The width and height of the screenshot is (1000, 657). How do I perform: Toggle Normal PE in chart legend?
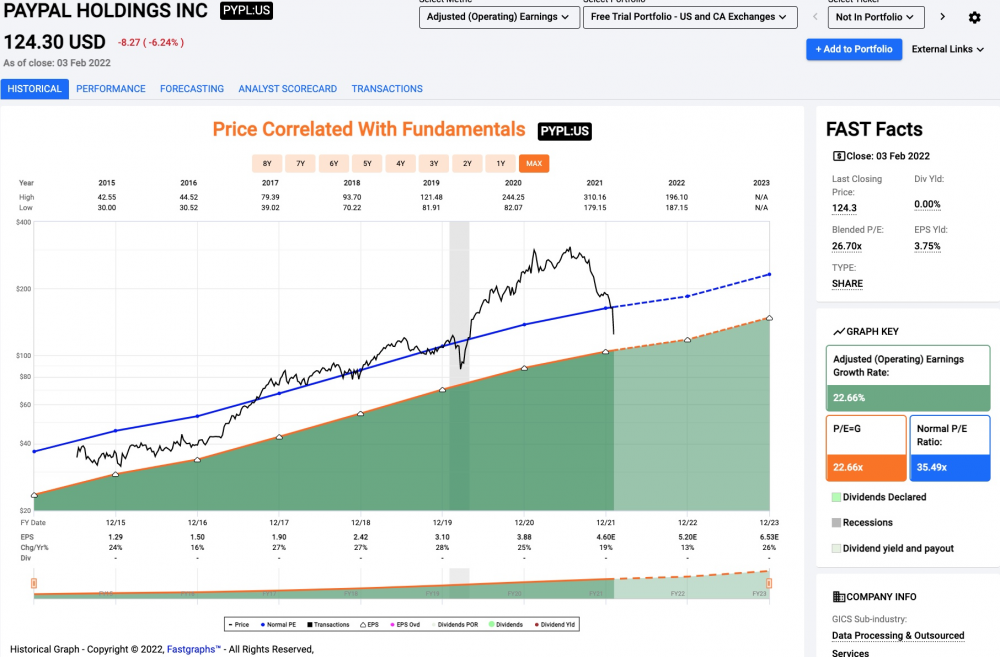point(278,624)
